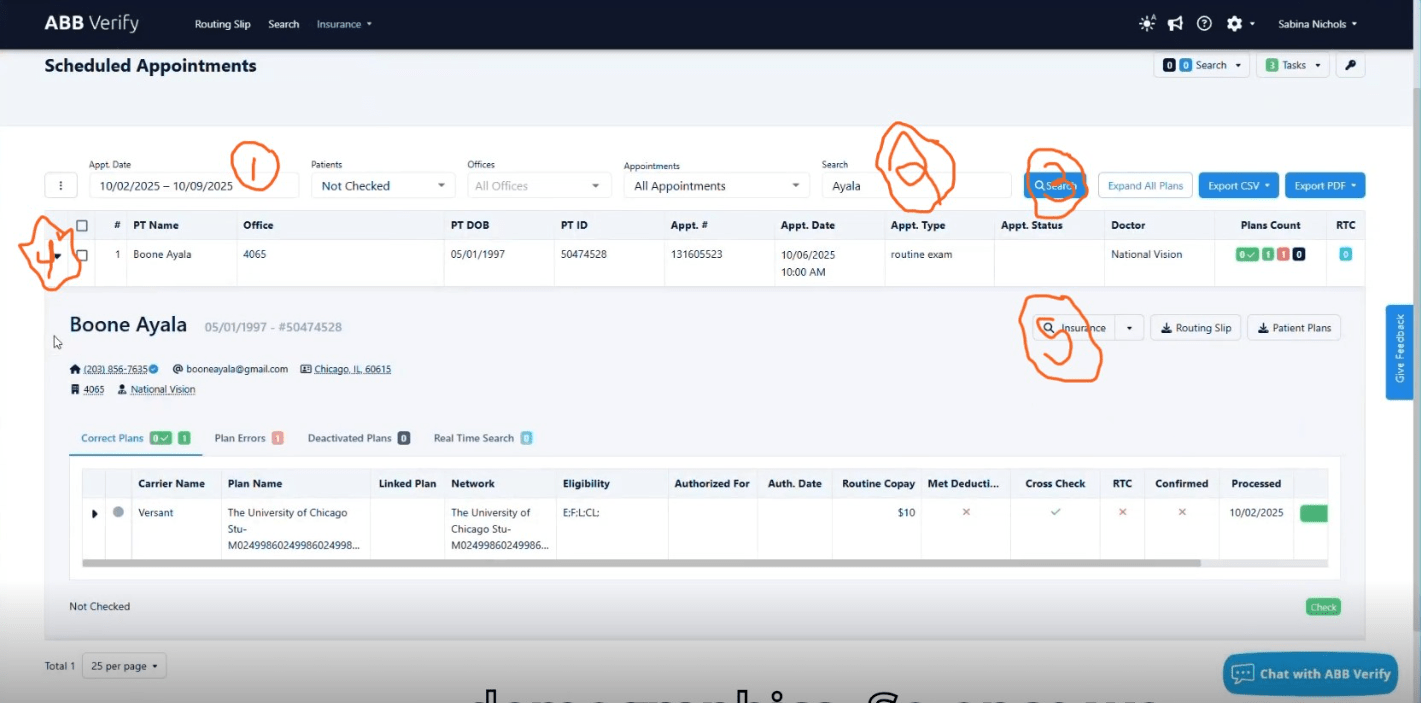Open the Insurance menu in navbar

point(344,24)
